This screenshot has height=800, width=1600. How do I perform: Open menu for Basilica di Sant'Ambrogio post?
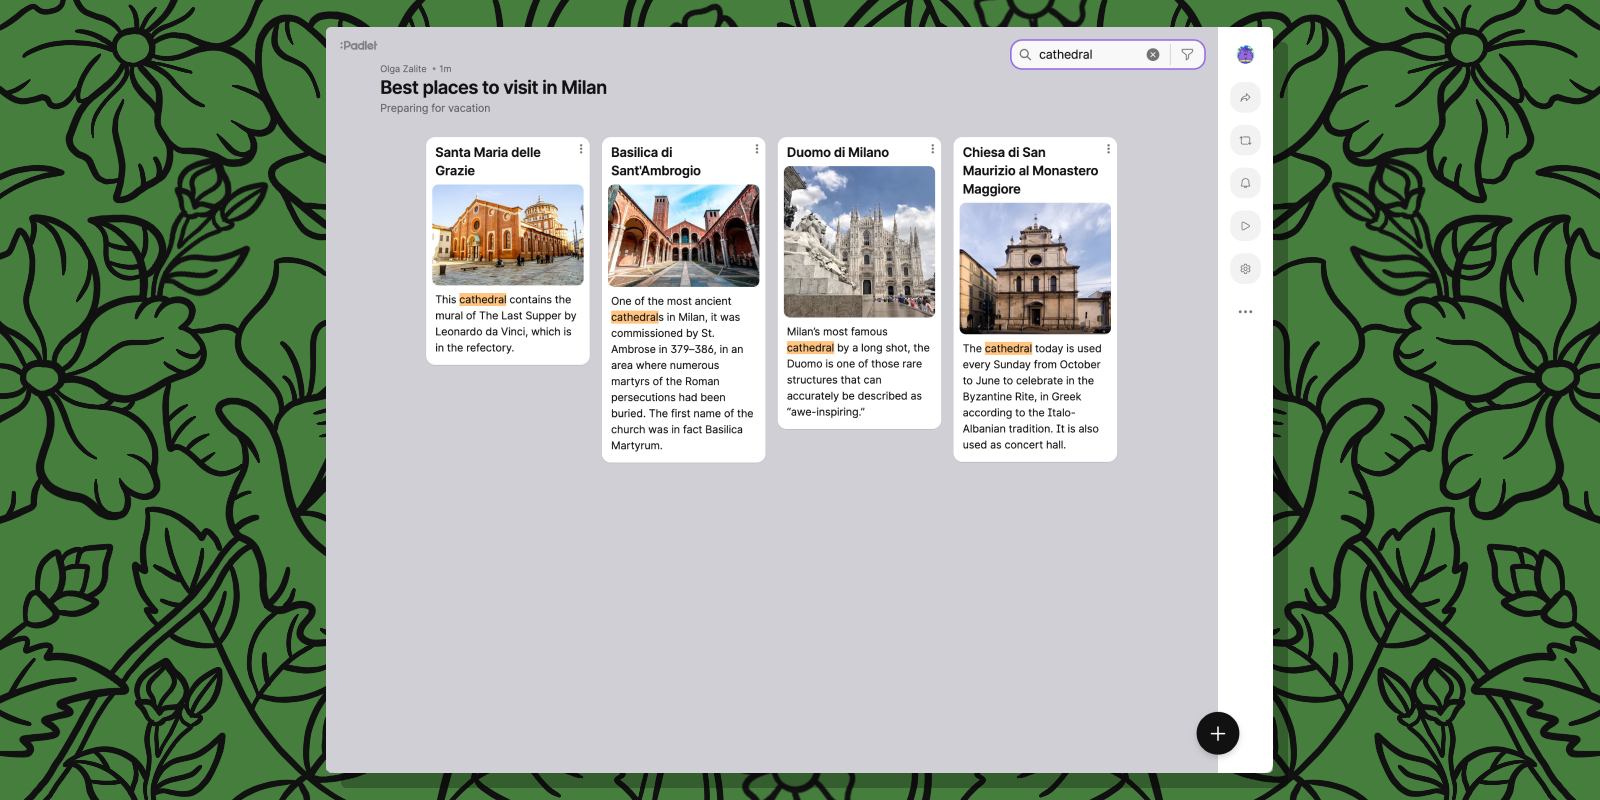[x=757, y=149]
